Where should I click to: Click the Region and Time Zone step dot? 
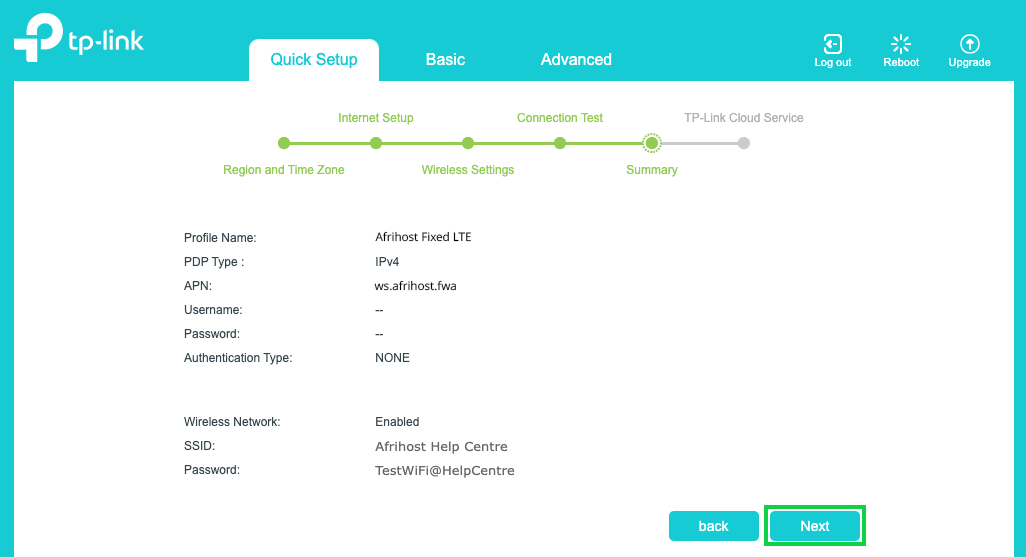tap(284, 143)
